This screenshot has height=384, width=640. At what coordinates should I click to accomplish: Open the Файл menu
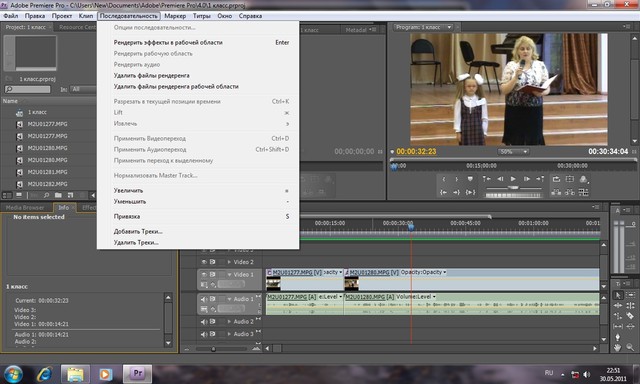click(11, 16)
